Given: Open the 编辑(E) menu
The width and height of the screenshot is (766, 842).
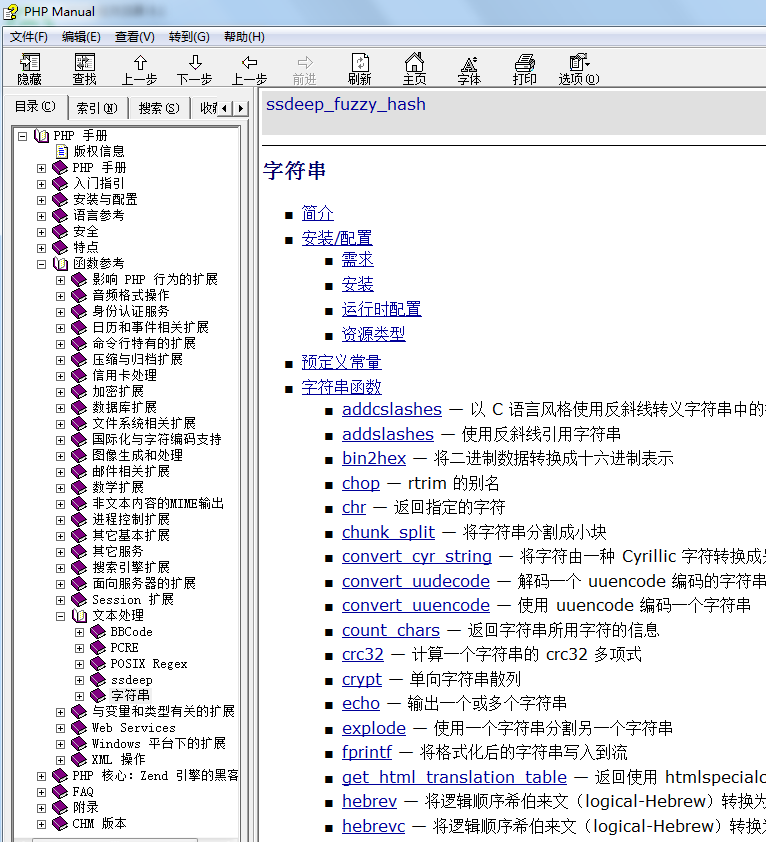Looking at the screenshot, I should 81,37.
